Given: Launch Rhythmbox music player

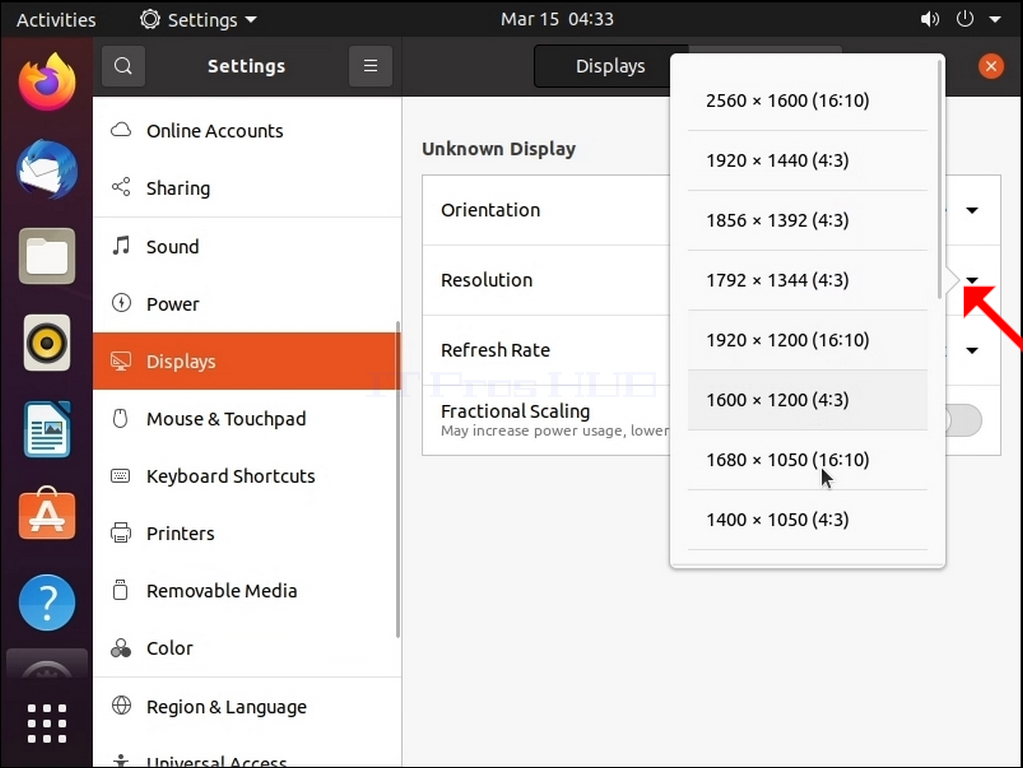Looking at the screenshot, I should pos(47,343).
